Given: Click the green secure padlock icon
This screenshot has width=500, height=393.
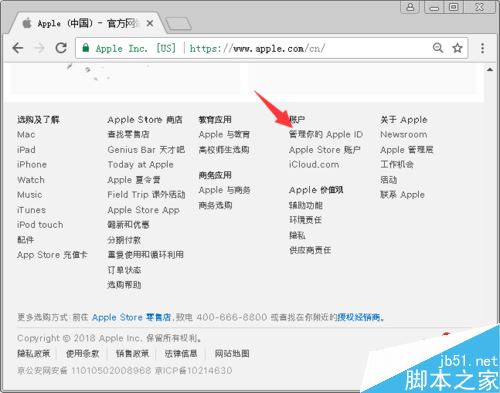Looking at the screenshot, I should click(86, 48).
